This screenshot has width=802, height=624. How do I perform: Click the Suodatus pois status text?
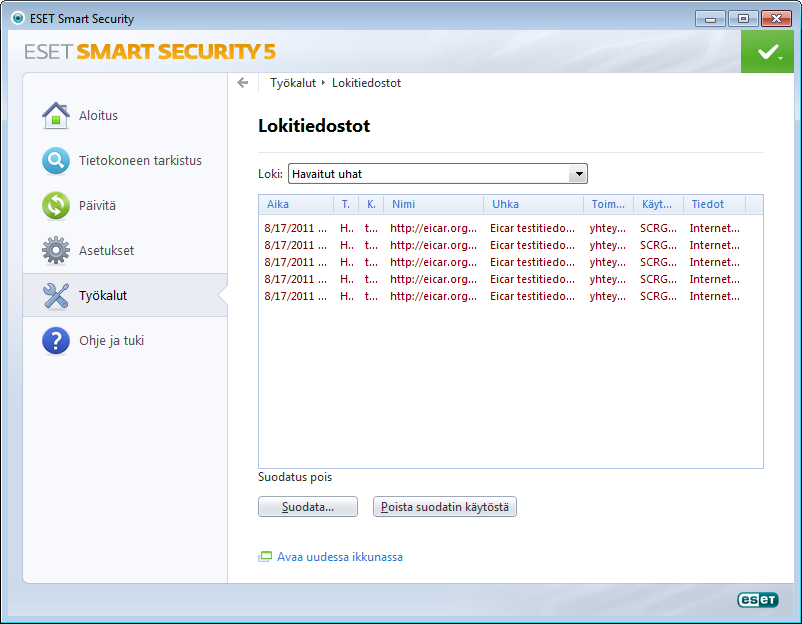point(295,477)
